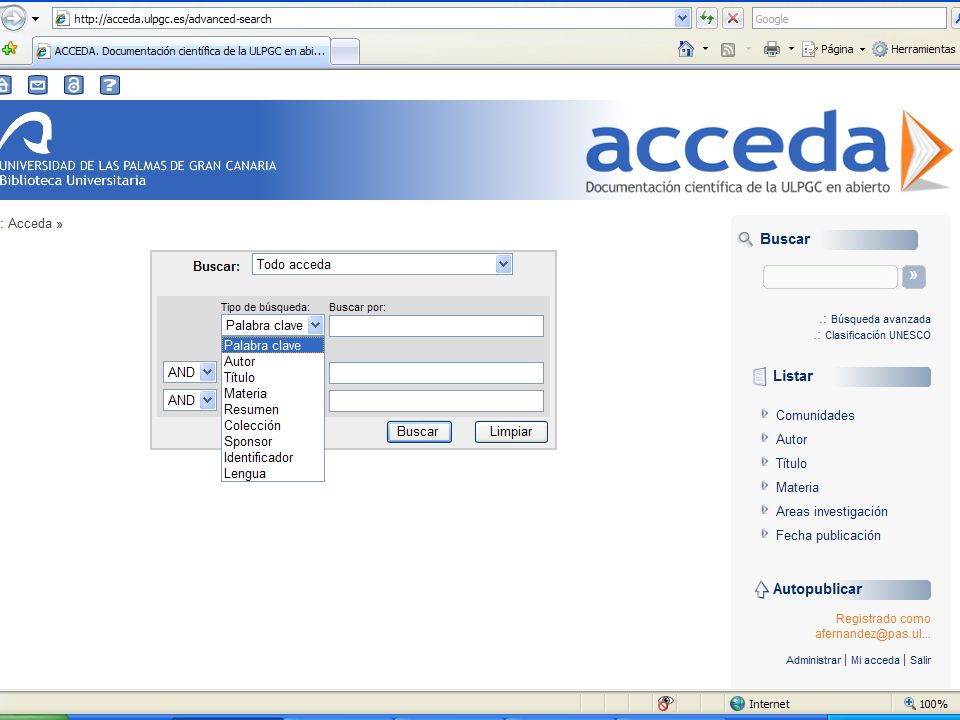Click the open access padlock icon
The image size is (960, 720).
coord(73,84)
